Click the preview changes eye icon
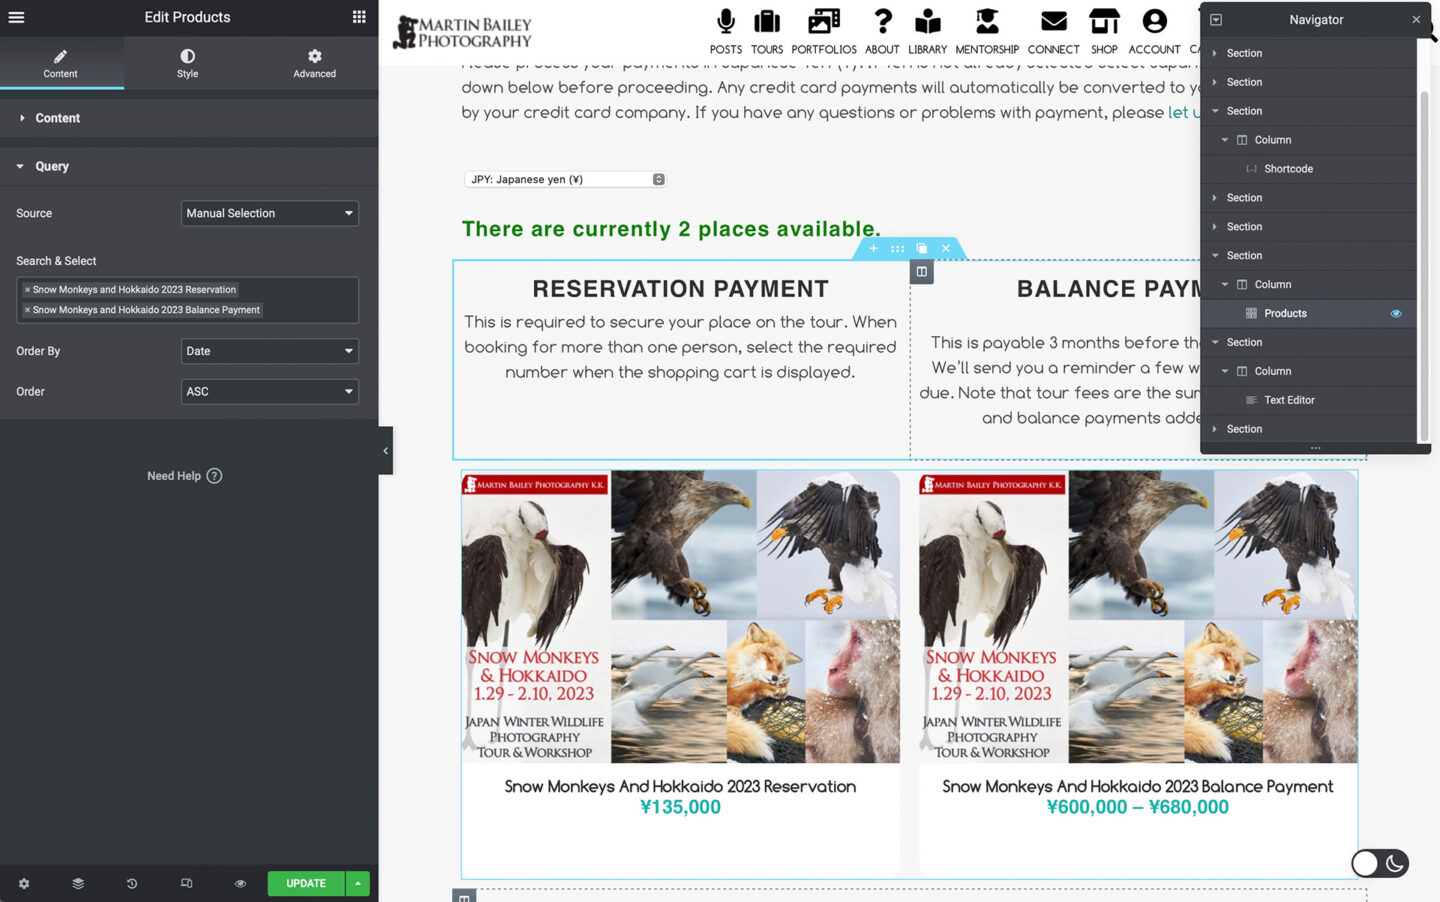Screen dimensions: 1440x902 [240, 884]
